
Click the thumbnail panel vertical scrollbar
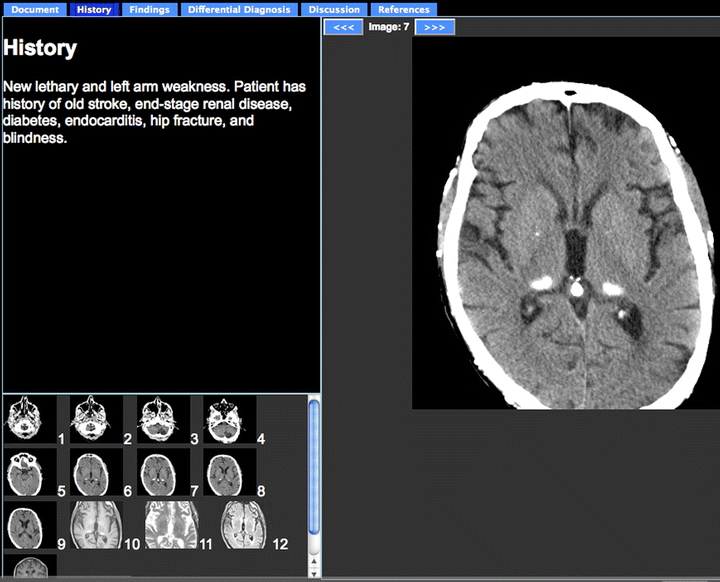[313, 470]
